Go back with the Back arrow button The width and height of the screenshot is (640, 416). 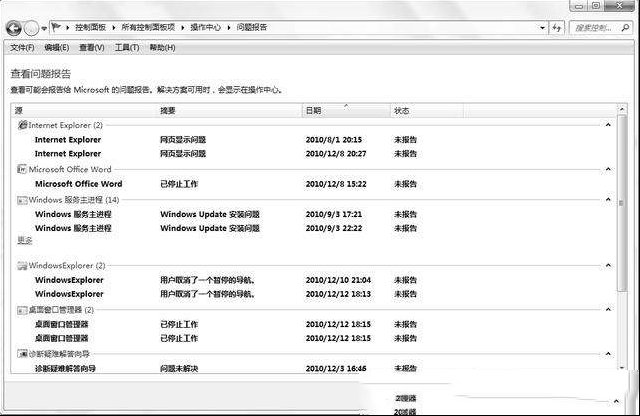14,28
